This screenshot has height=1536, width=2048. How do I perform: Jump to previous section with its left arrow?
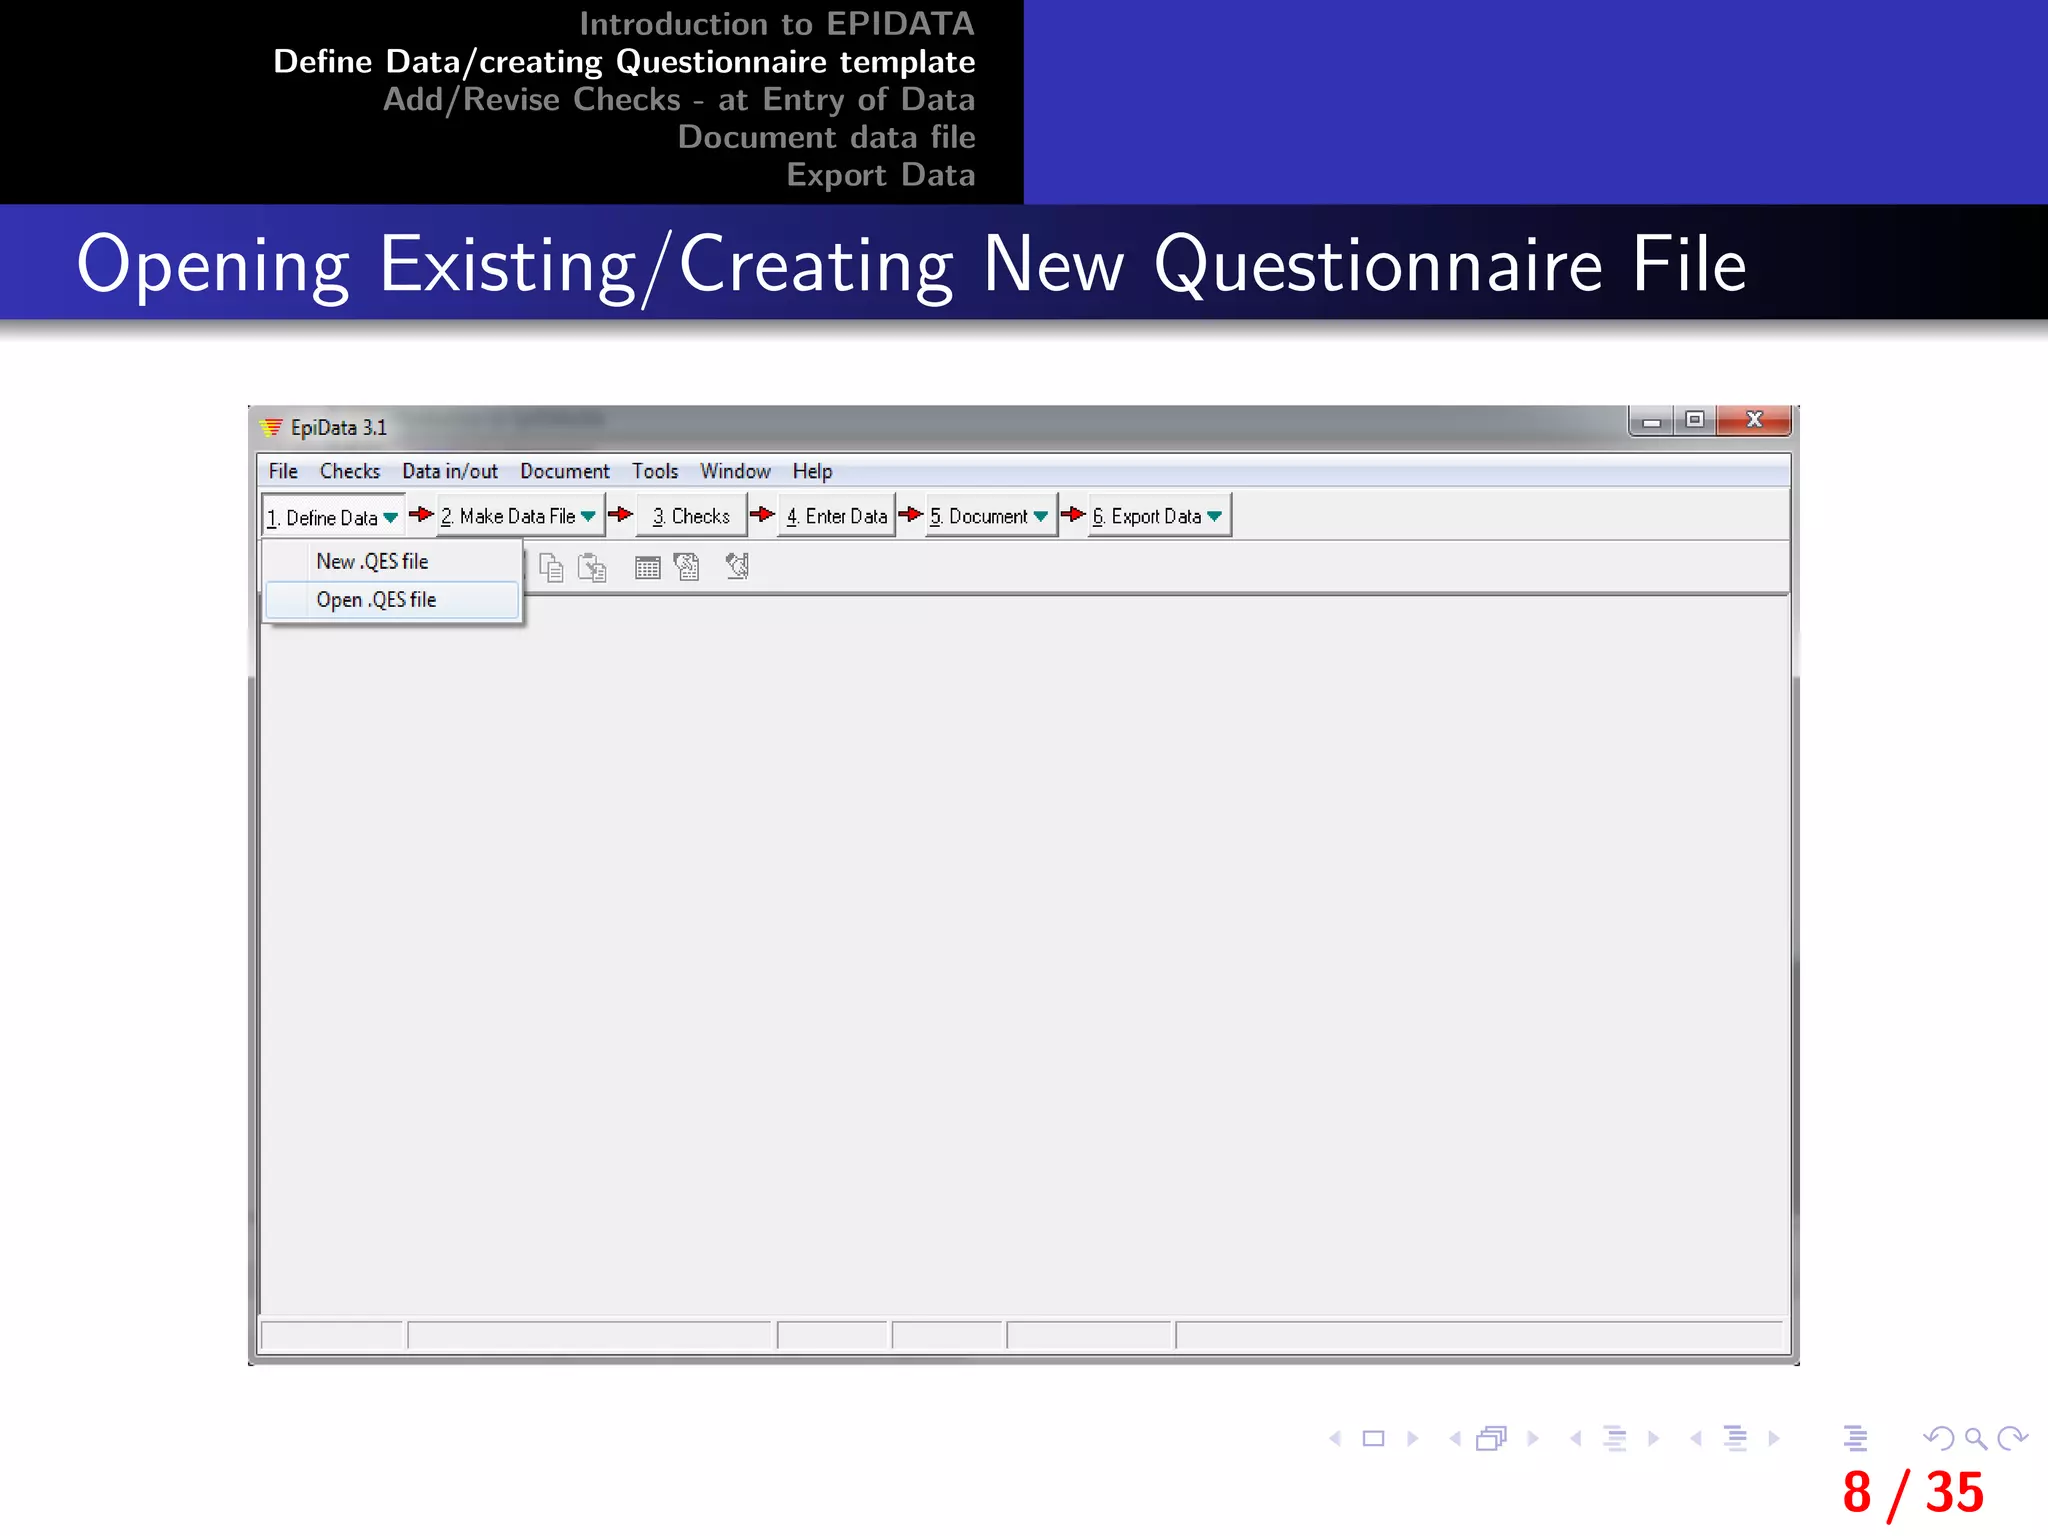1696,1438
